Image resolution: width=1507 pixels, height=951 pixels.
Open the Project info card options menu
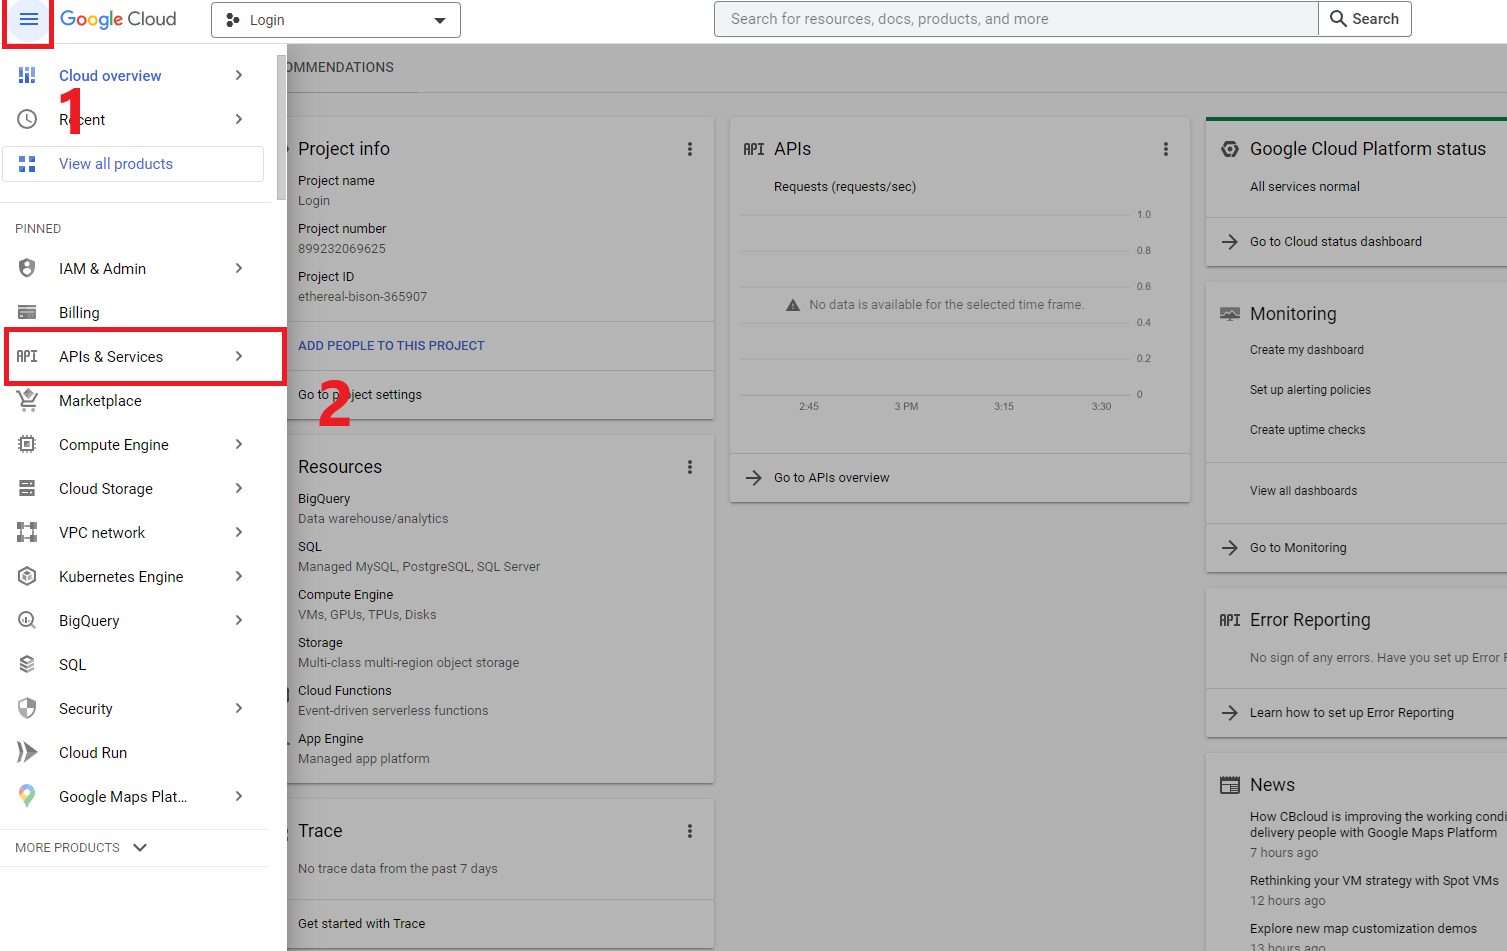pos(689,149)
